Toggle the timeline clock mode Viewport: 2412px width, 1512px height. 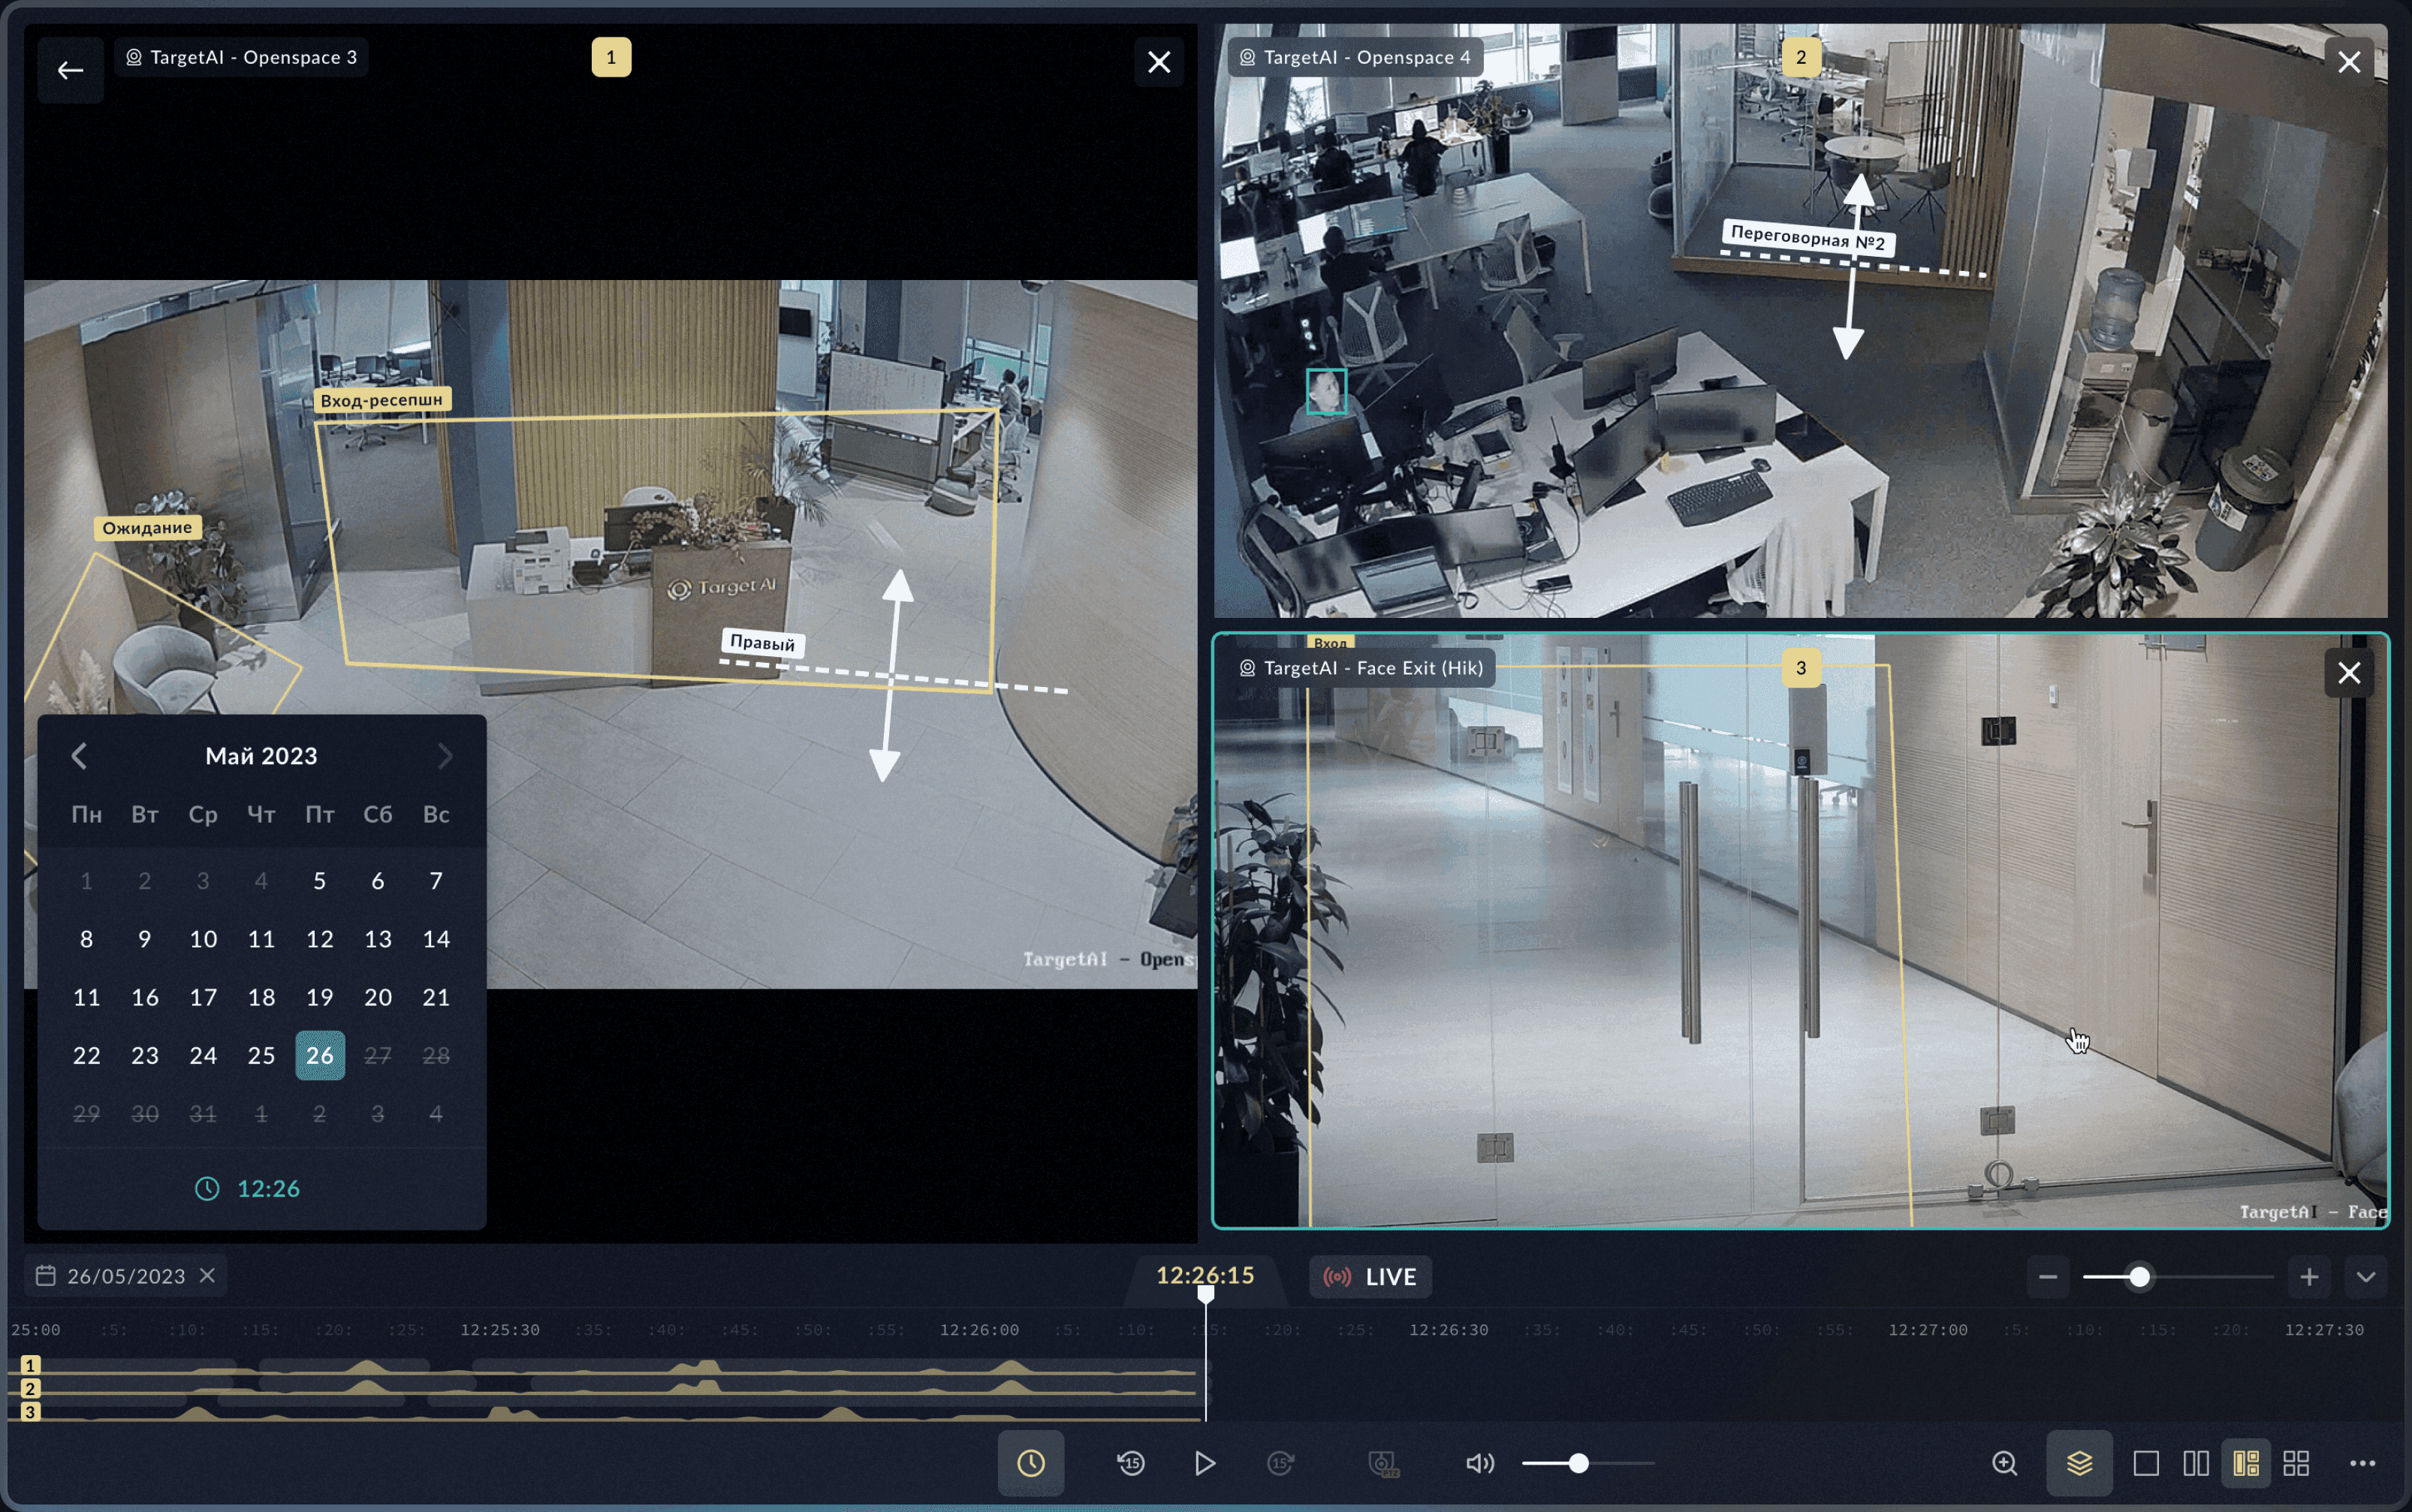pos(1030,1463)
